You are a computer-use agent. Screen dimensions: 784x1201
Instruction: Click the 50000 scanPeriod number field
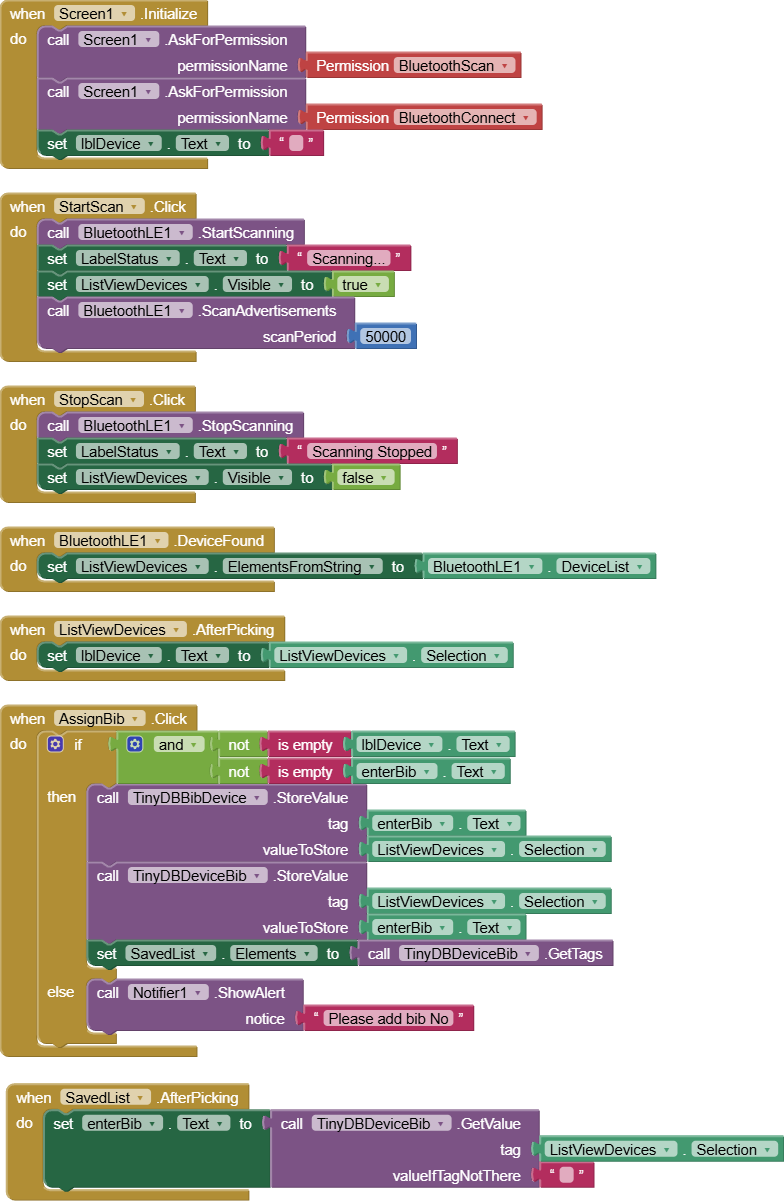tap(386, 337)
